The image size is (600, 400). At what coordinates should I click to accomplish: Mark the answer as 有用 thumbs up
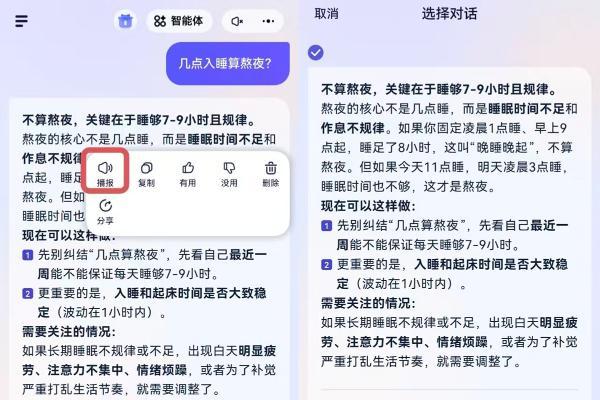point(188,174)
